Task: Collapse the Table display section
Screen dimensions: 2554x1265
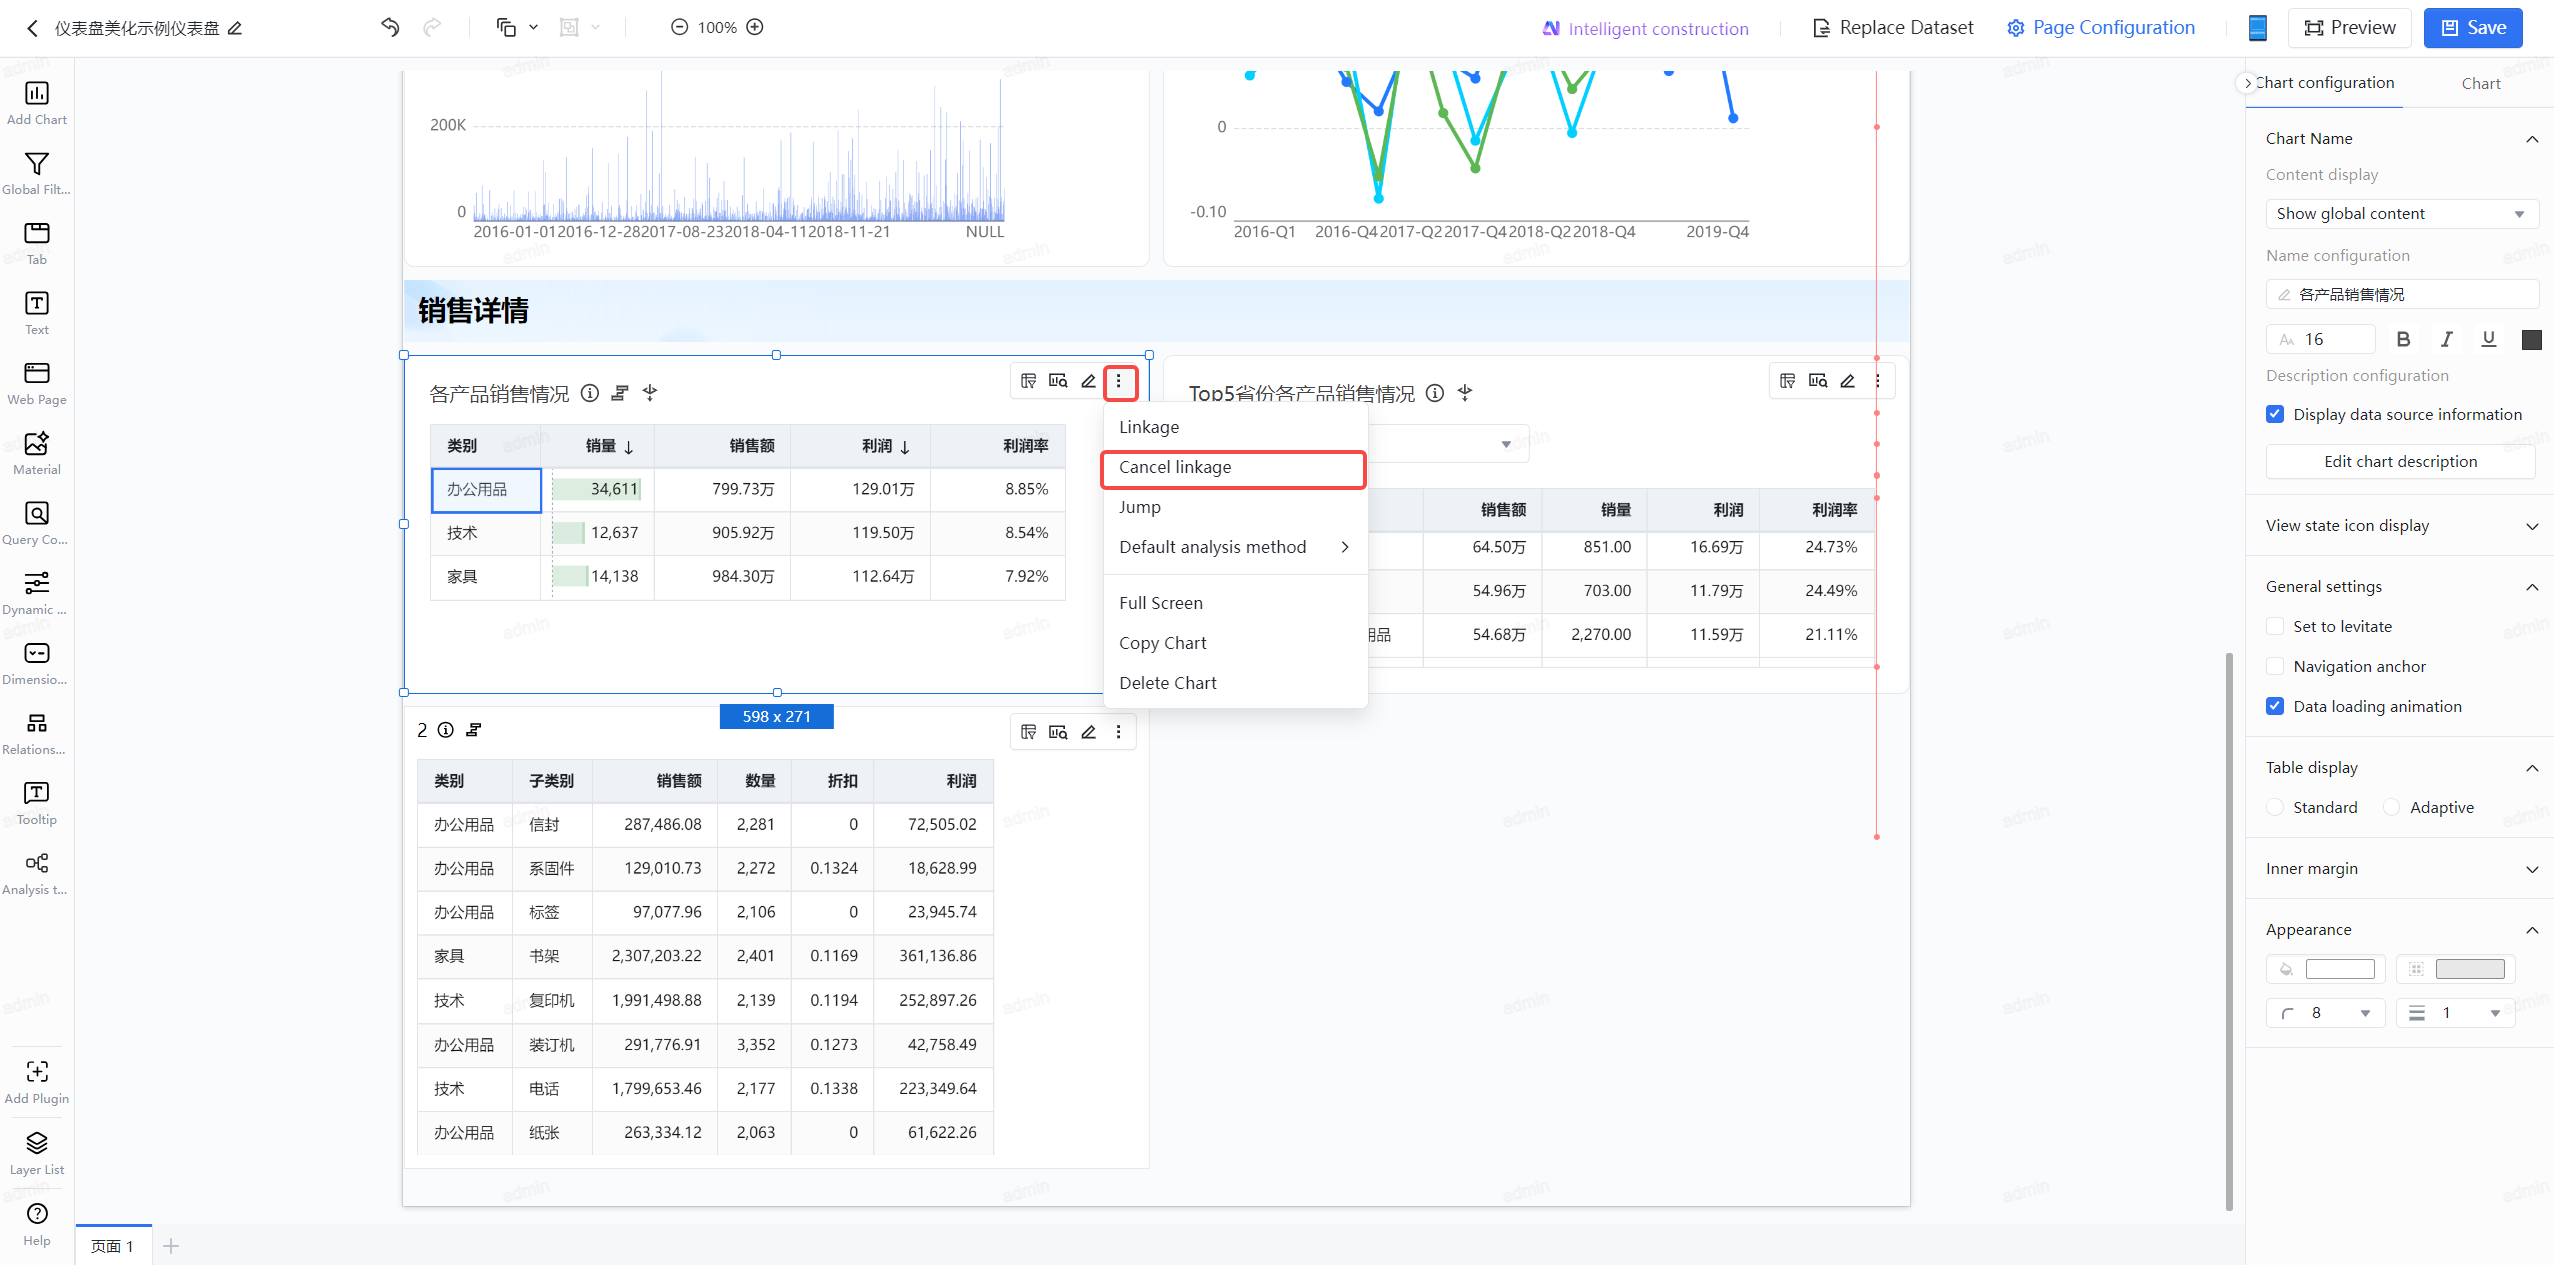Action: tap(2532, 768)
